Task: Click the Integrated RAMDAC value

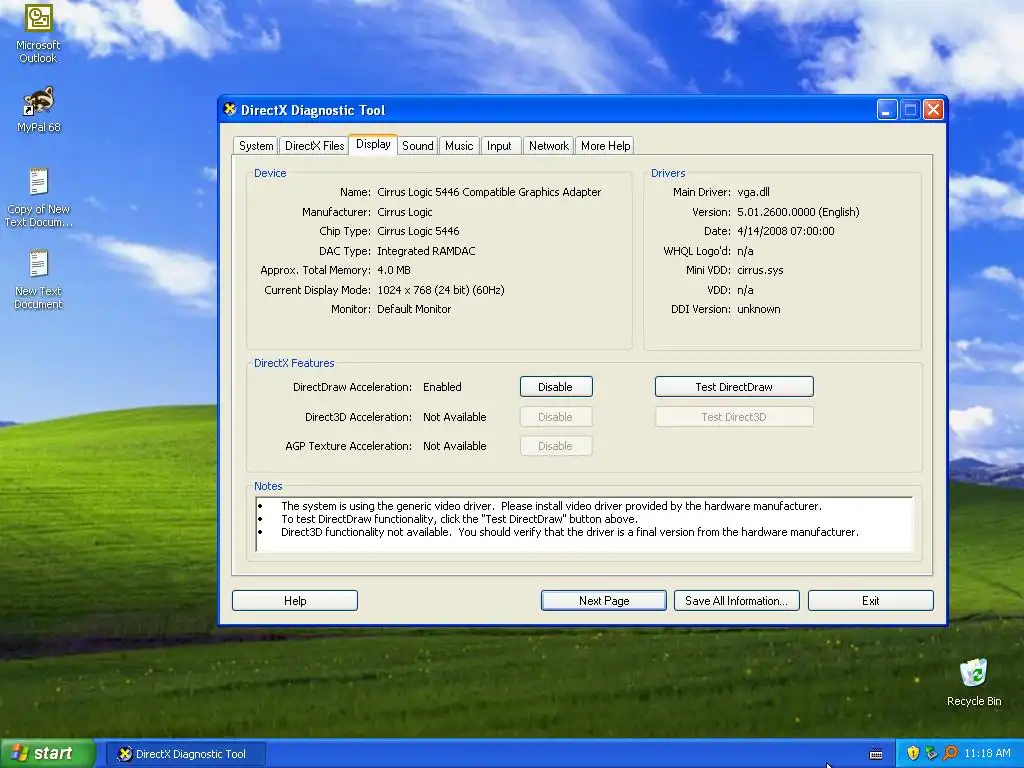Action: point(426,251)
